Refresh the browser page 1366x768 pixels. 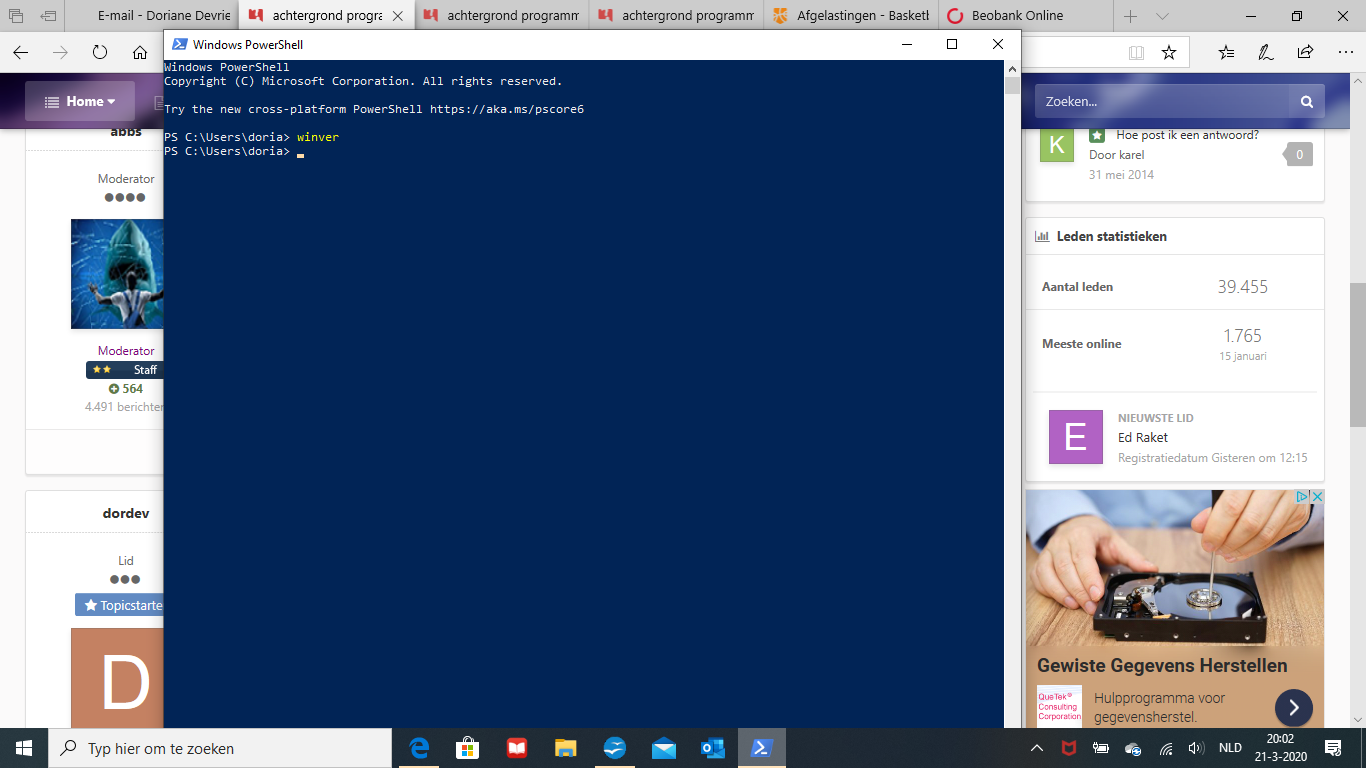(100, 53)
